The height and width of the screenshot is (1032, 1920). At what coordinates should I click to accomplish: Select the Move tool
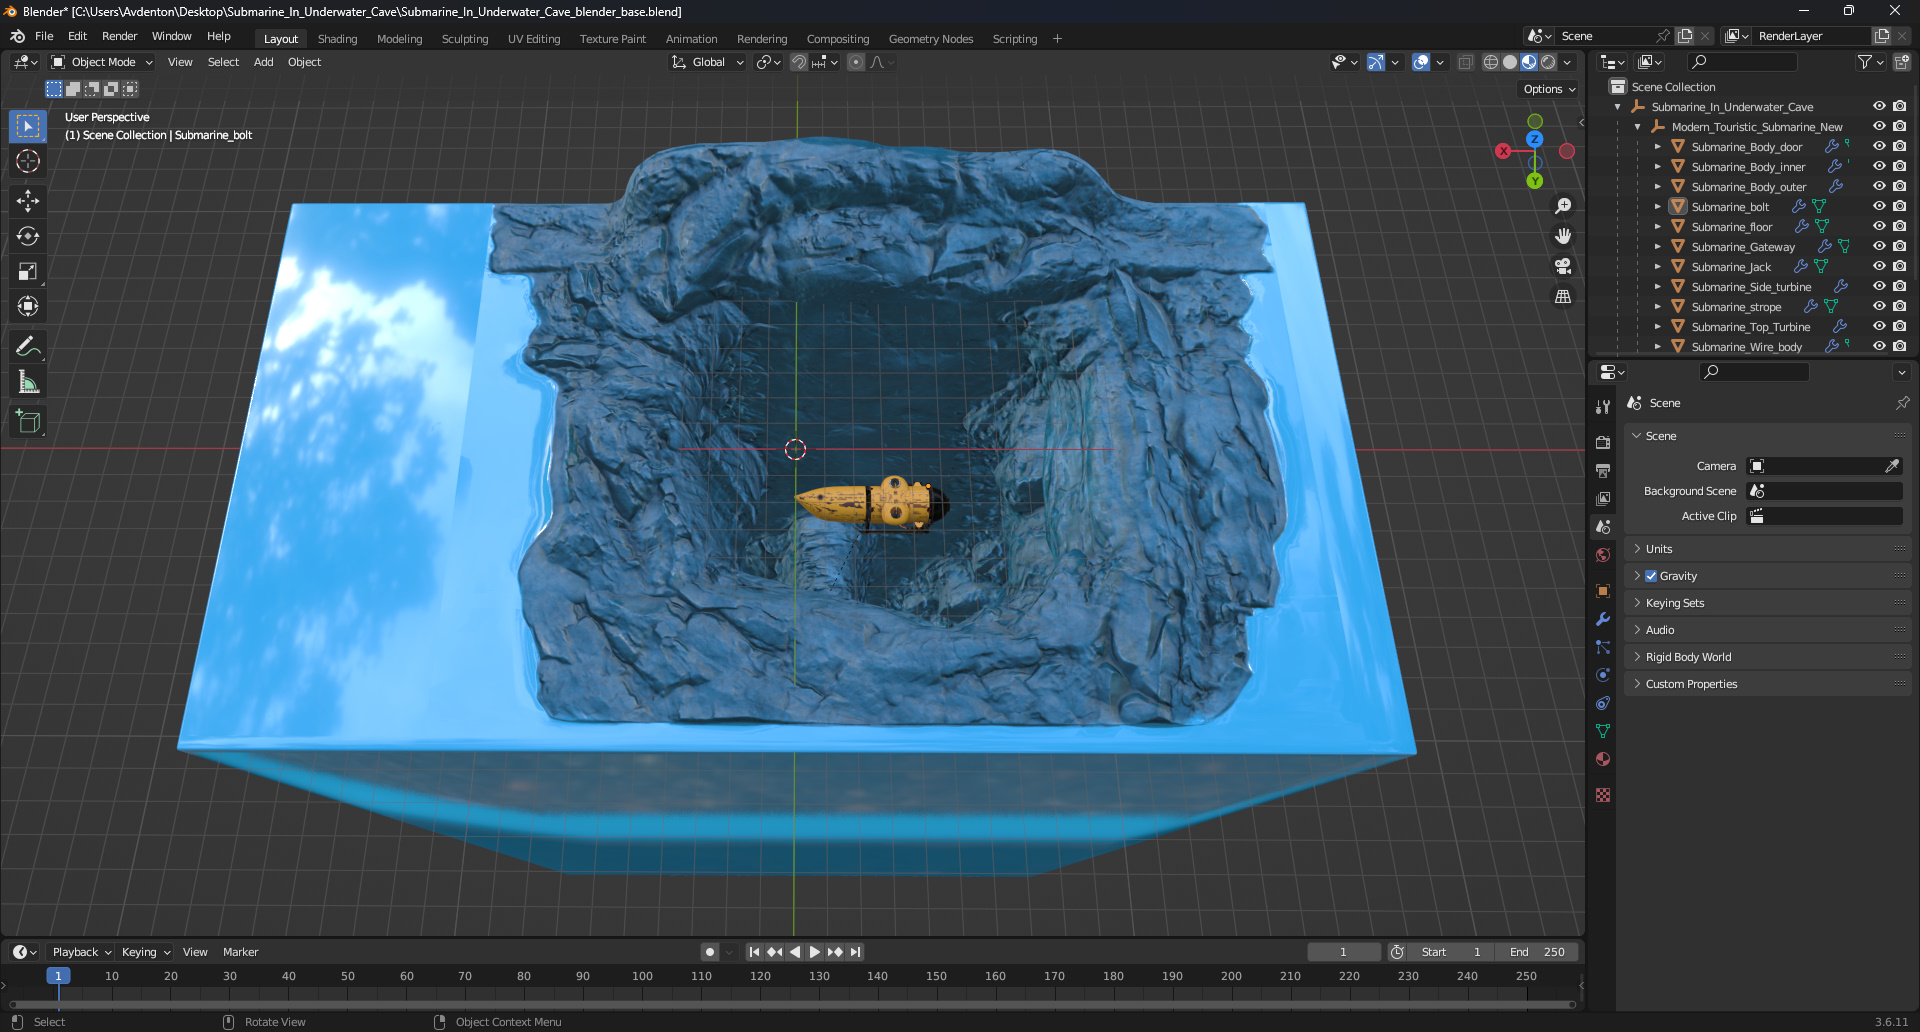(x=28, y=201)
